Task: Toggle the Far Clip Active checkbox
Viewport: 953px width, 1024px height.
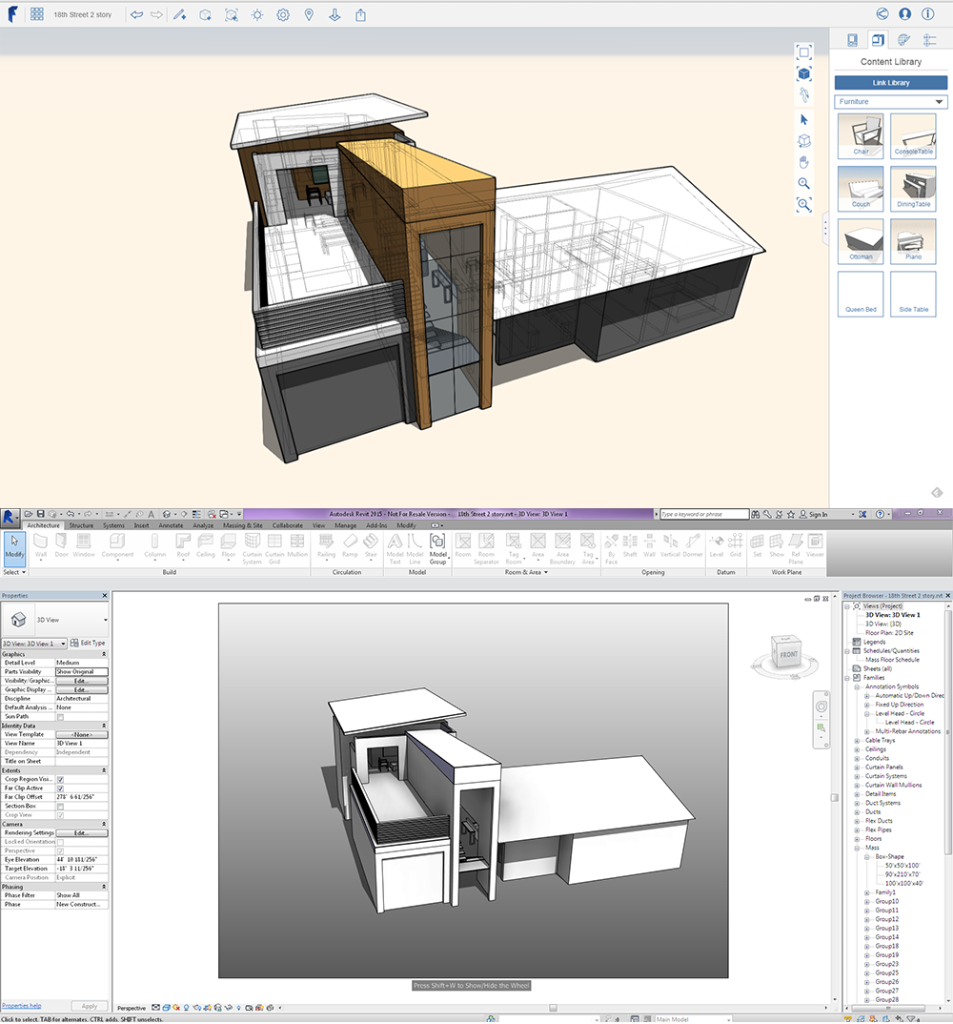Action: (60, 788)
